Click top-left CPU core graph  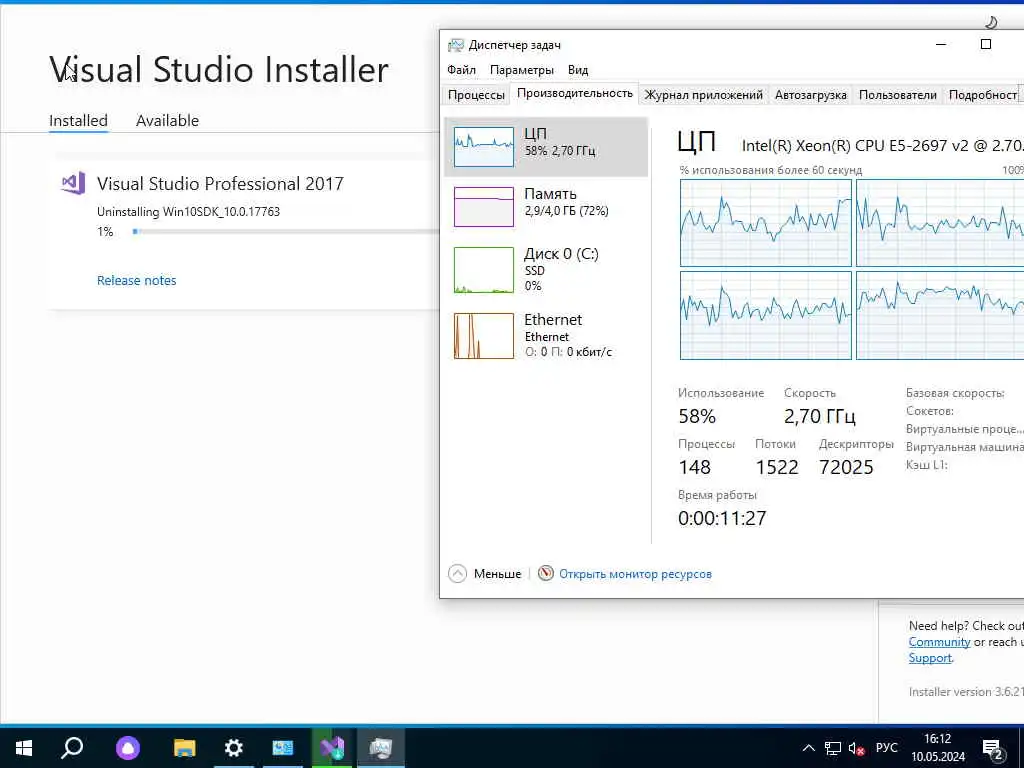[x=765, y=223]
